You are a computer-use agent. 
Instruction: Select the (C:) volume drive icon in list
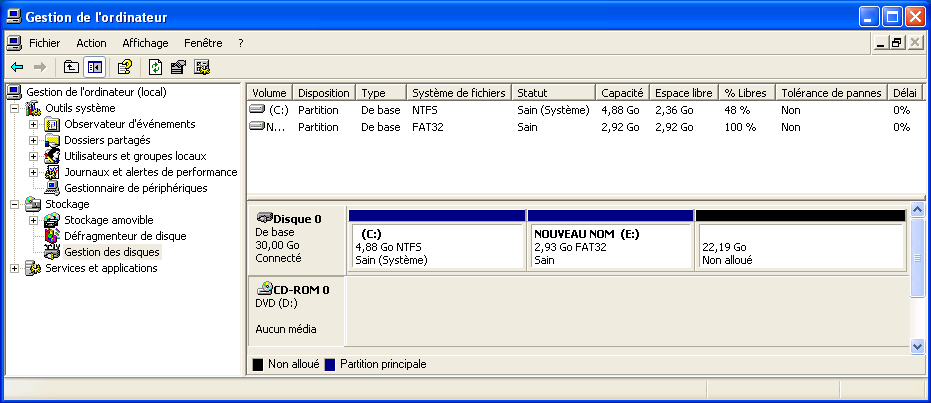tap(257, 110)
